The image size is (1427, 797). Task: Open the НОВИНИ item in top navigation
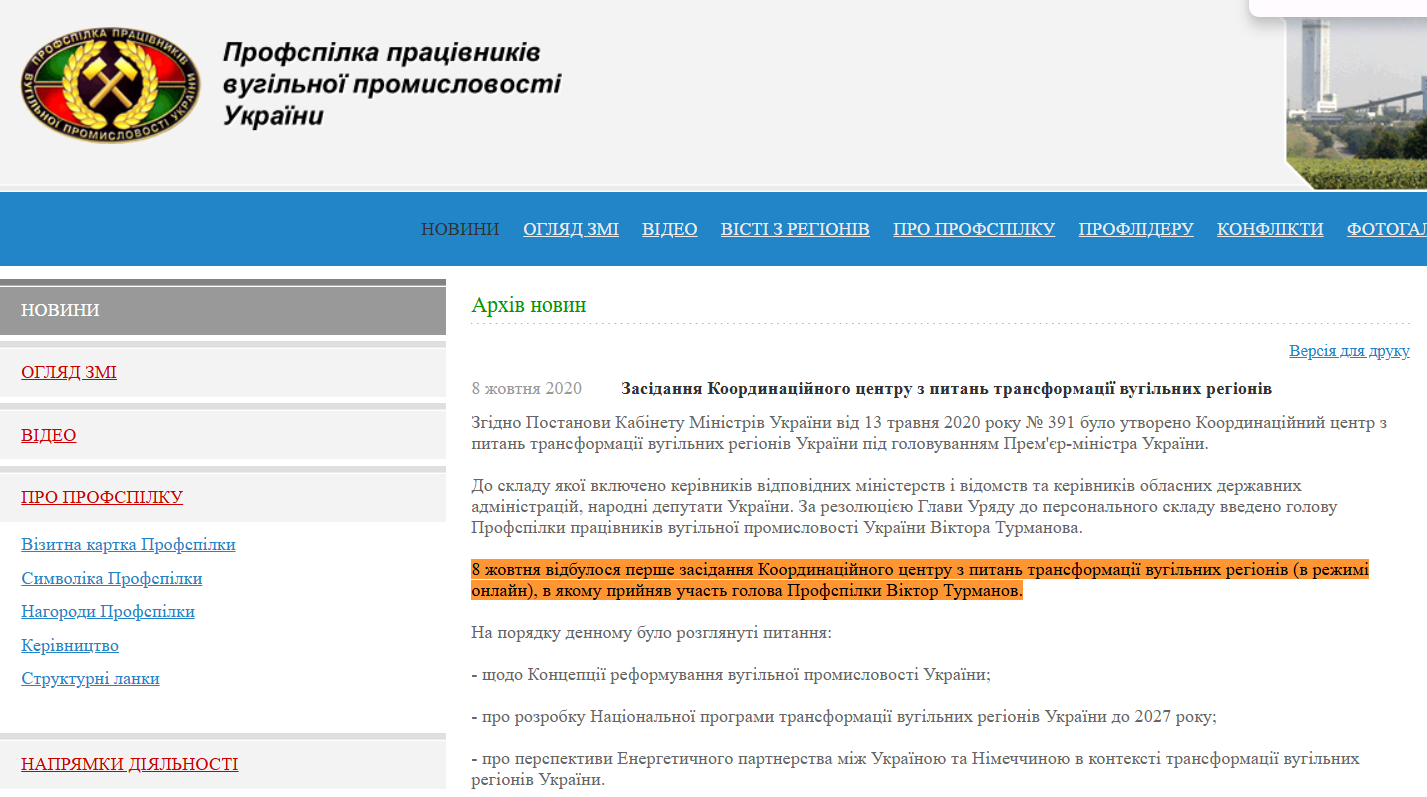460,229
